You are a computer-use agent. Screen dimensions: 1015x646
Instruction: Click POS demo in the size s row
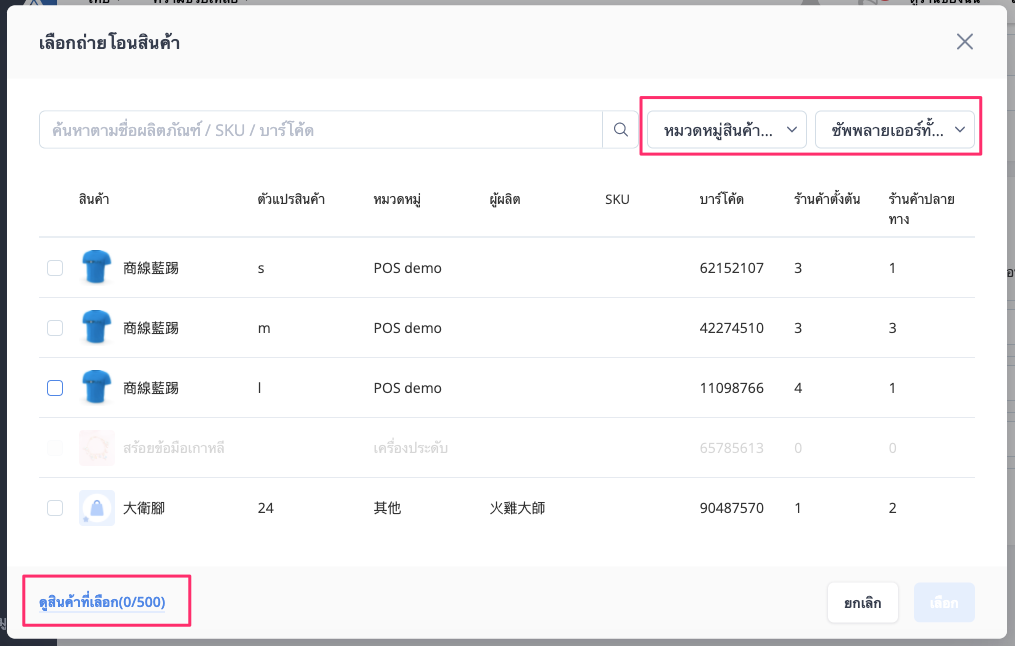point(407,268)
